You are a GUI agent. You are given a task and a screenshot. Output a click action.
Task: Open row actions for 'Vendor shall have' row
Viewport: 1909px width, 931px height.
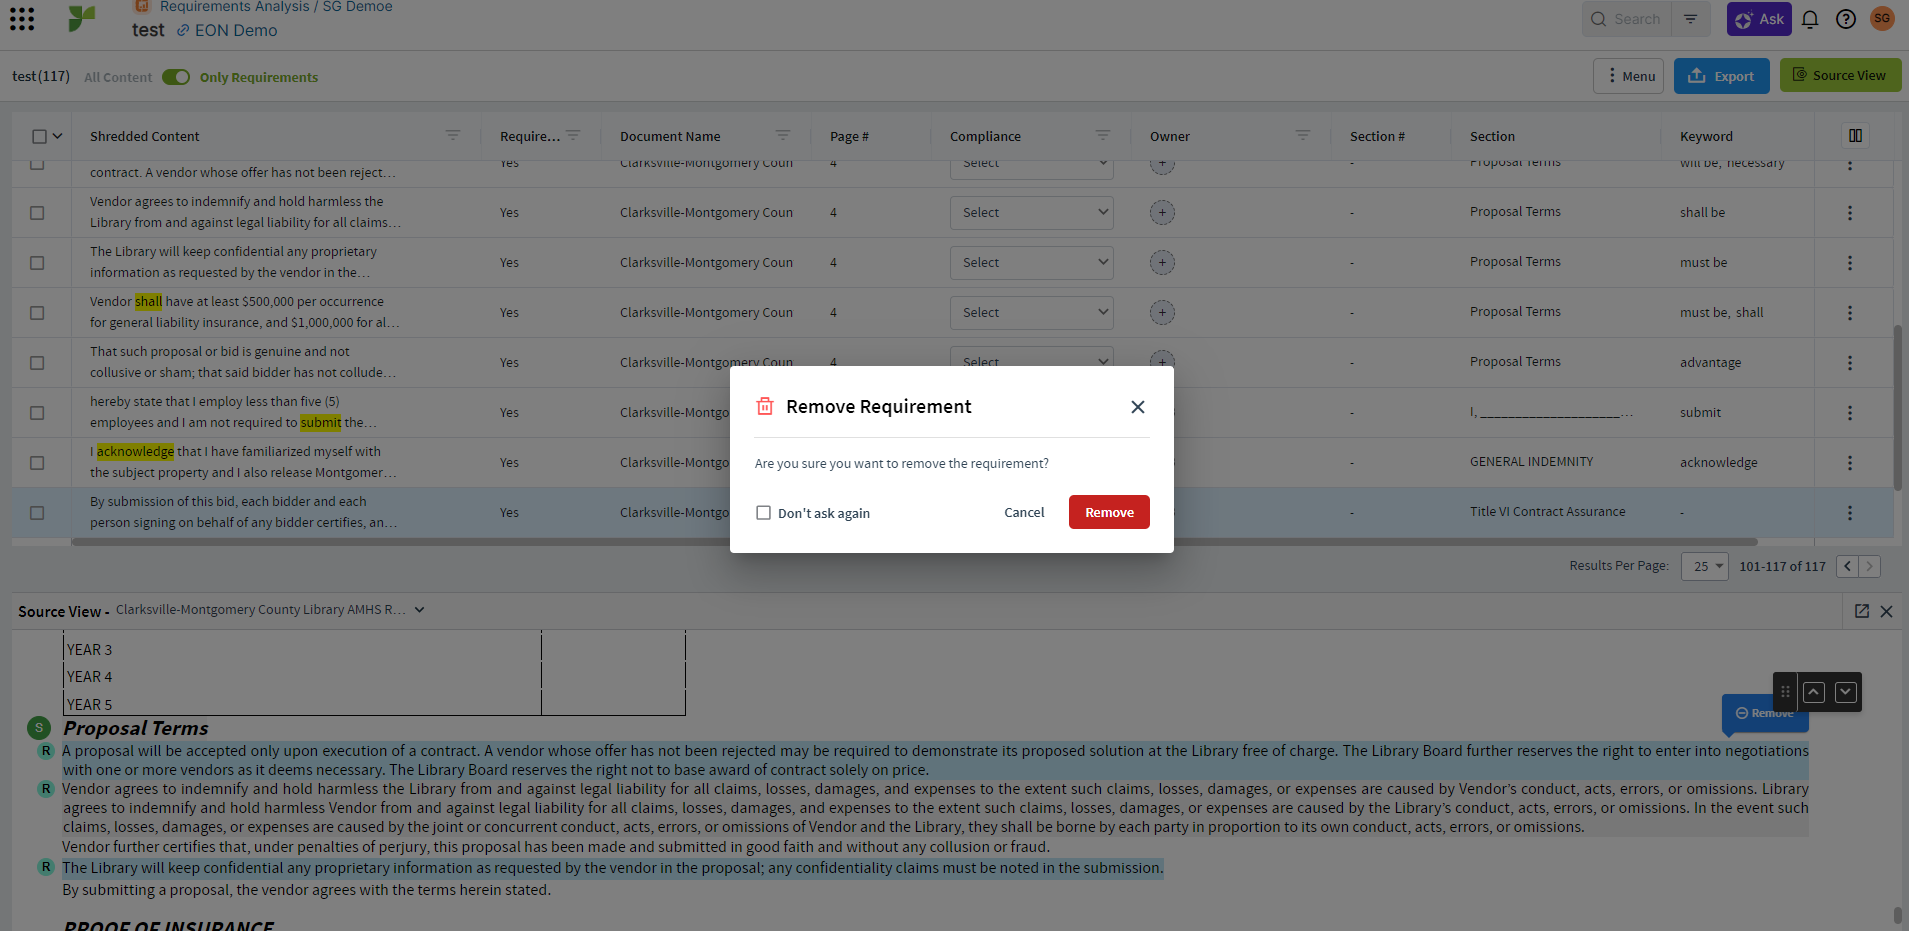pos(1850,313)
